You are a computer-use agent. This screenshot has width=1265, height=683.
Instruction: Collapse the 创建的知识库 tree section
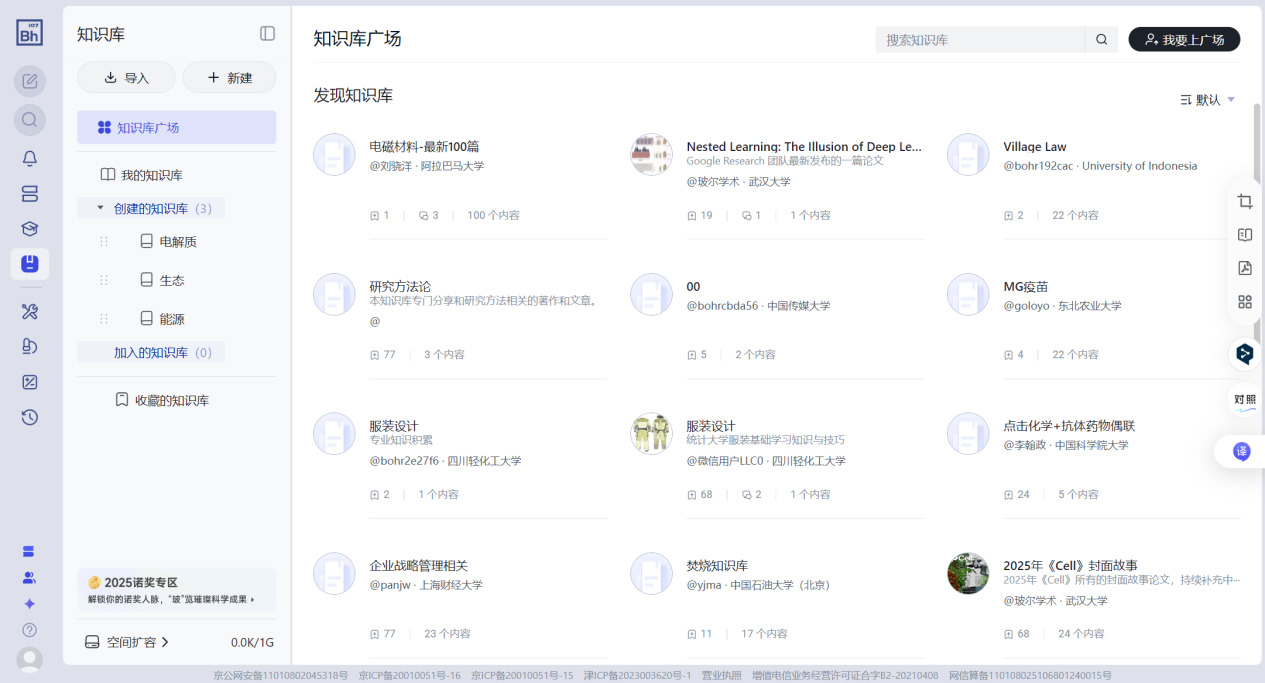(100, 208)
